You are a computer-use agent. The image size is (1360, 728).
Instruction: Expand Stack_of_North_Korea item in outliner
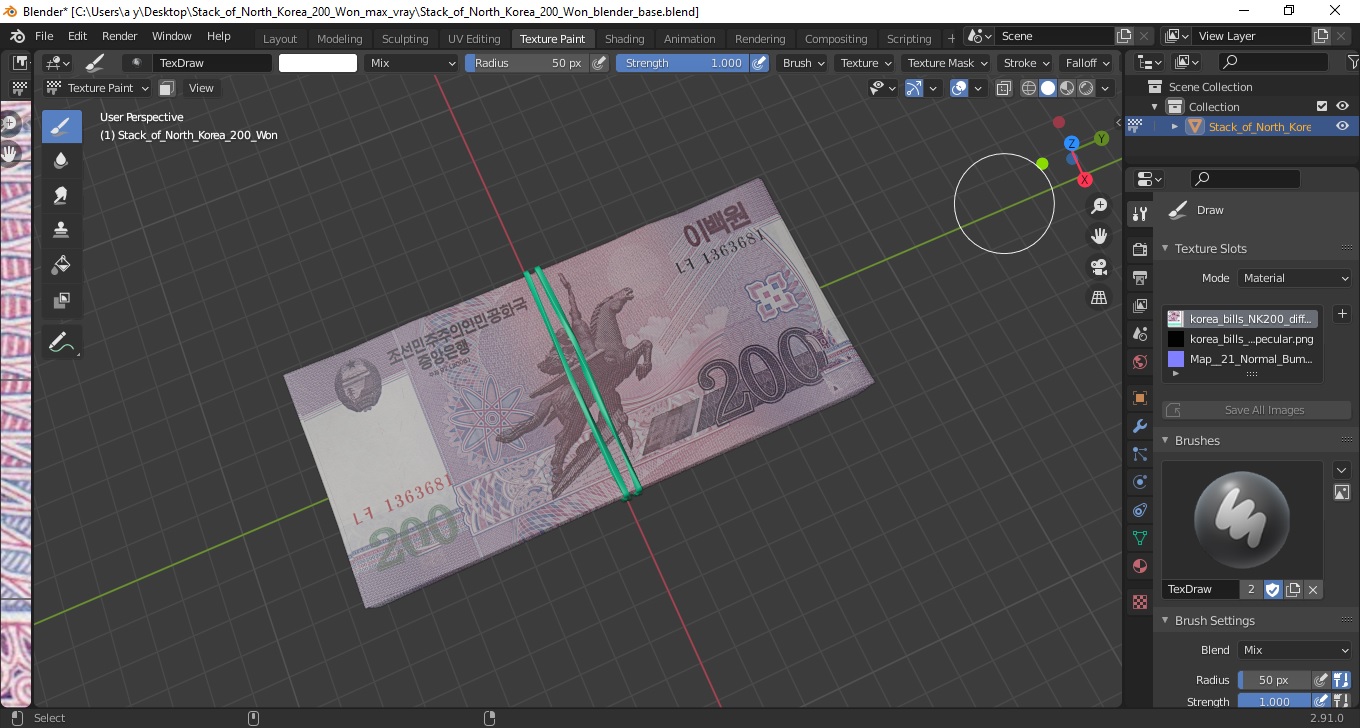[1175, 126]
